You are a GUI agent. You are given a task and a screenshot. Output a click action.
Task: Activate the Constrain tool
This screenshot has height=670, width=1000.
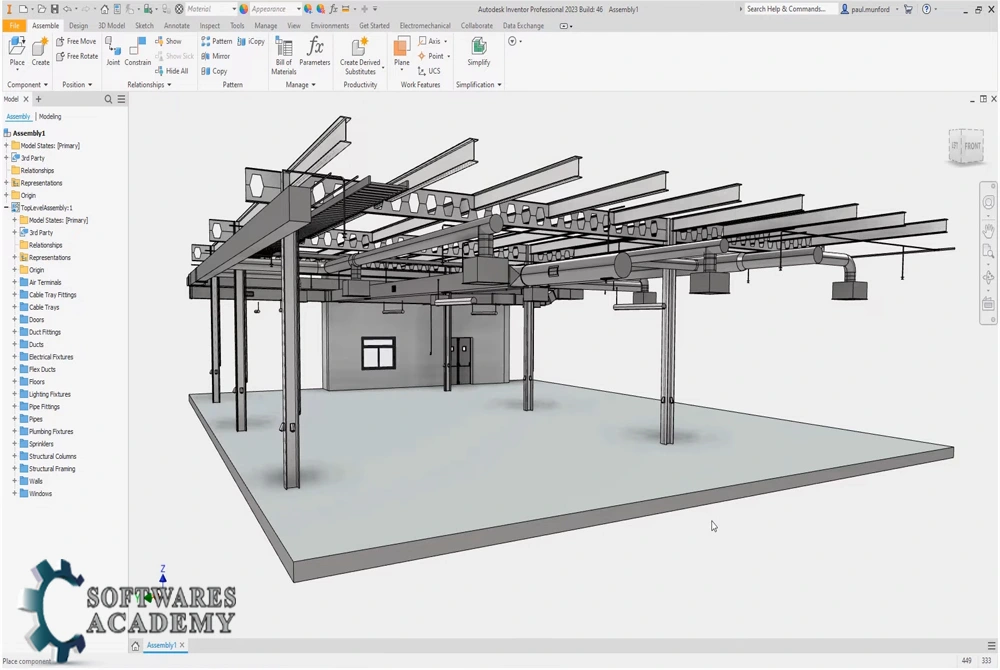(138, 51)
